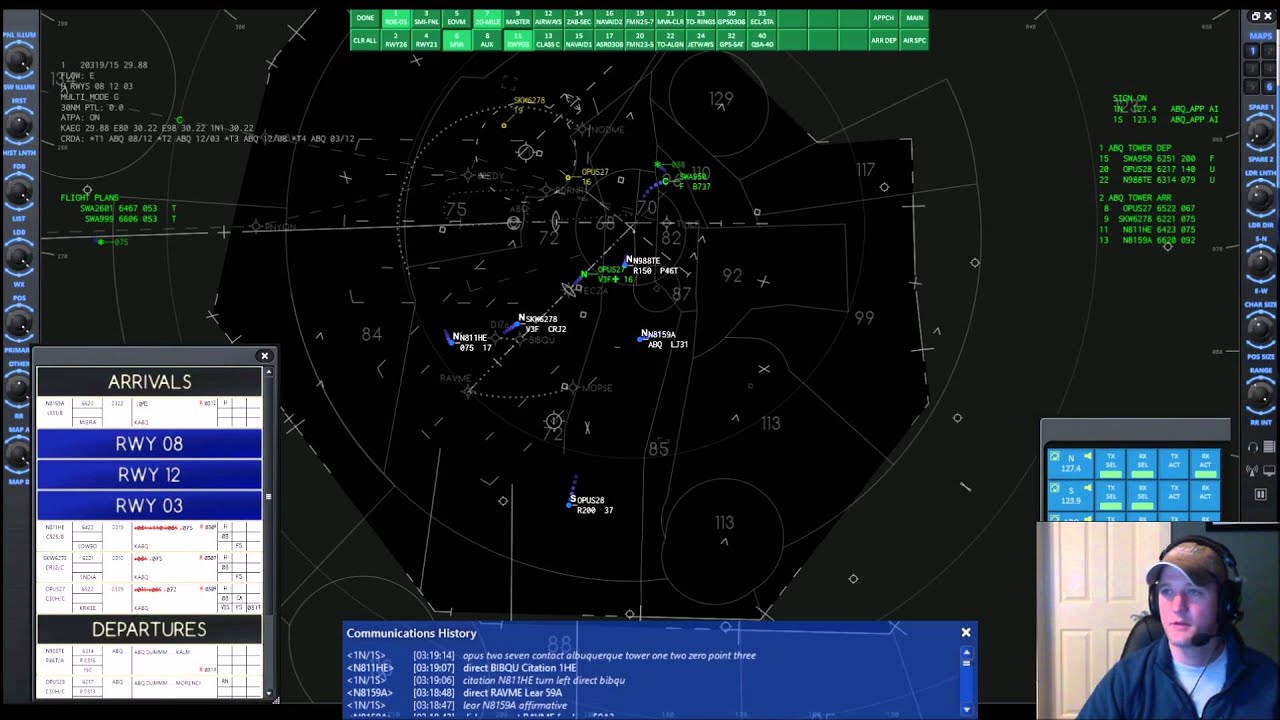Toggle the 20-MILE map button
This screenshot has width=1280, height=720.
pyautogui.click(x=487, y=19)
